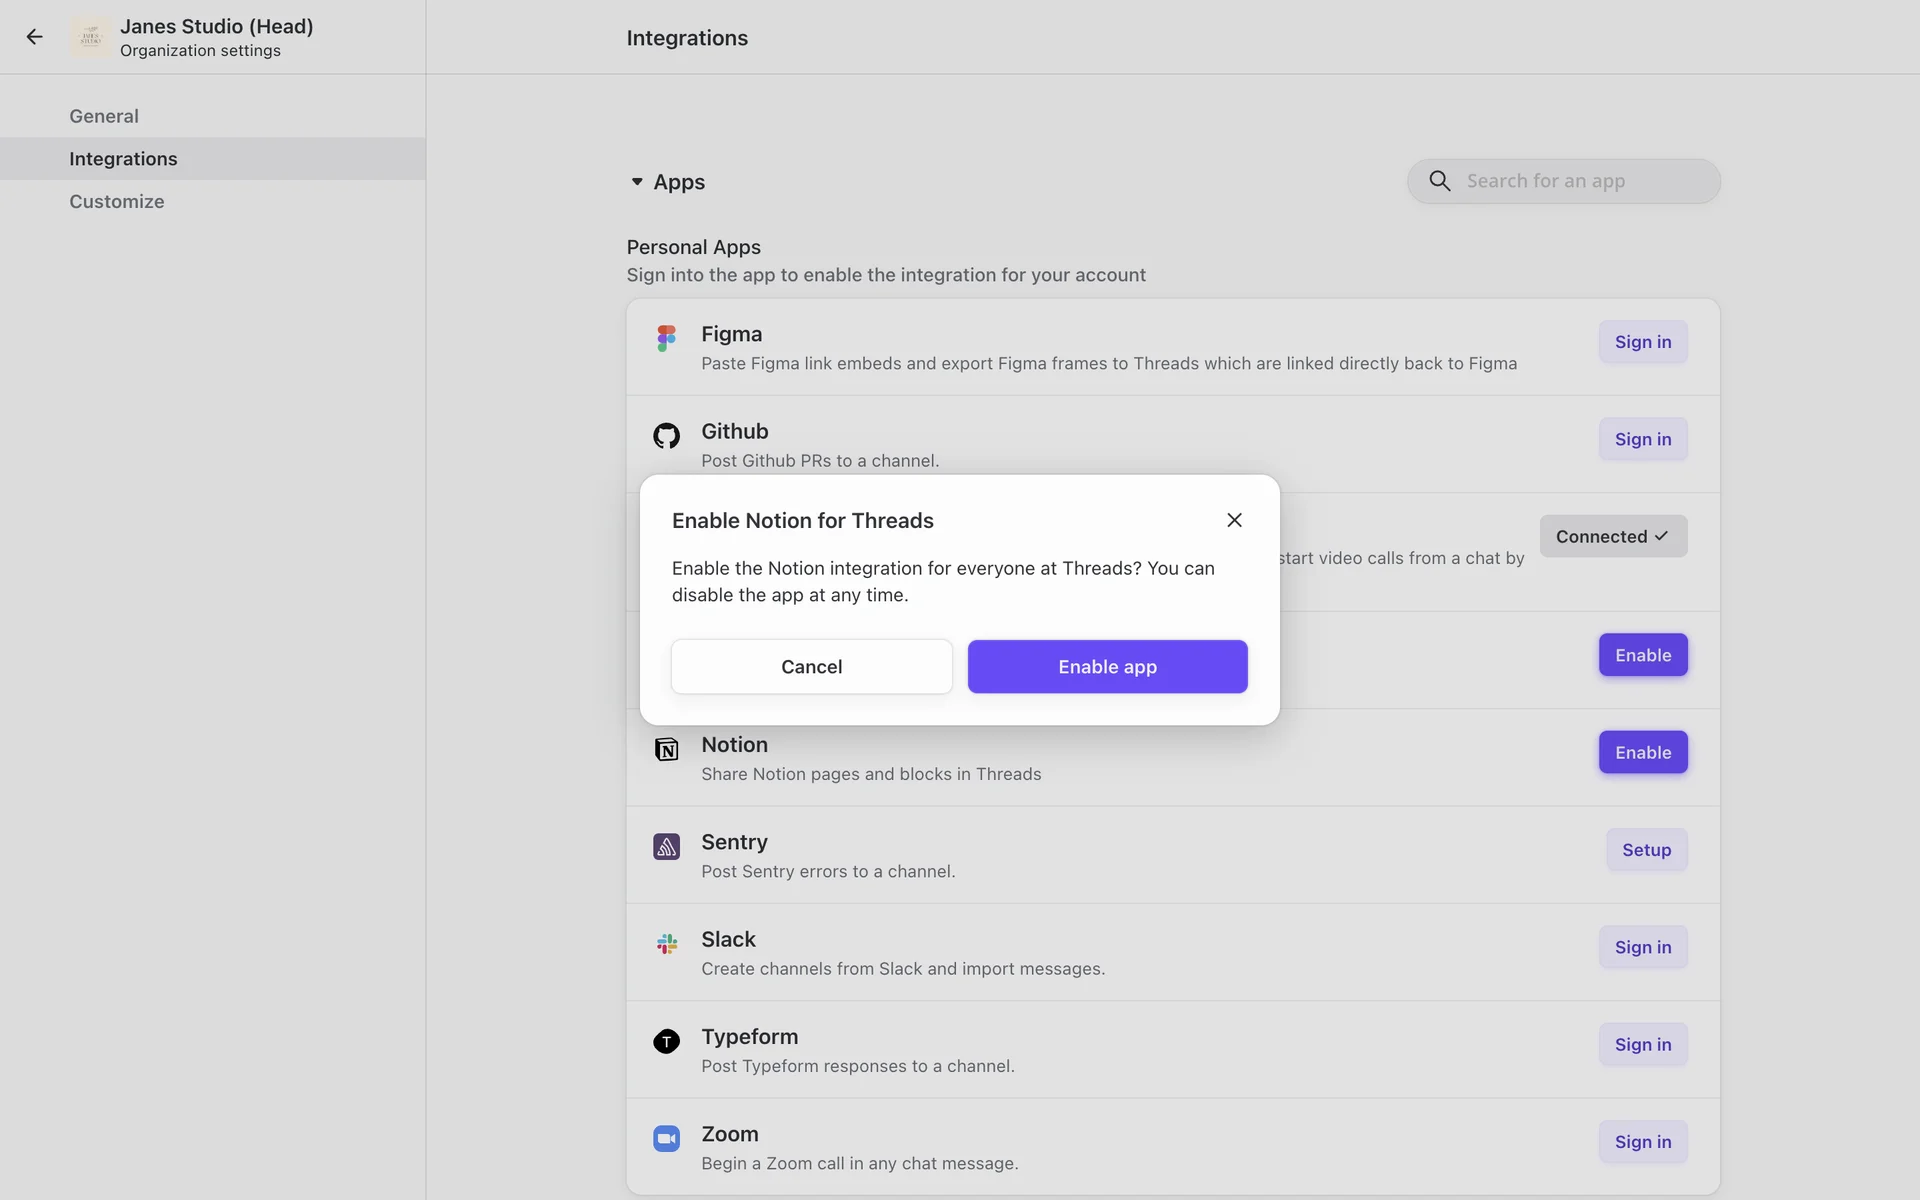The width and height of the screenshot is (1920, 1200).
Task: Click the search magnifier icon
Action: [x=1439, y=181]
